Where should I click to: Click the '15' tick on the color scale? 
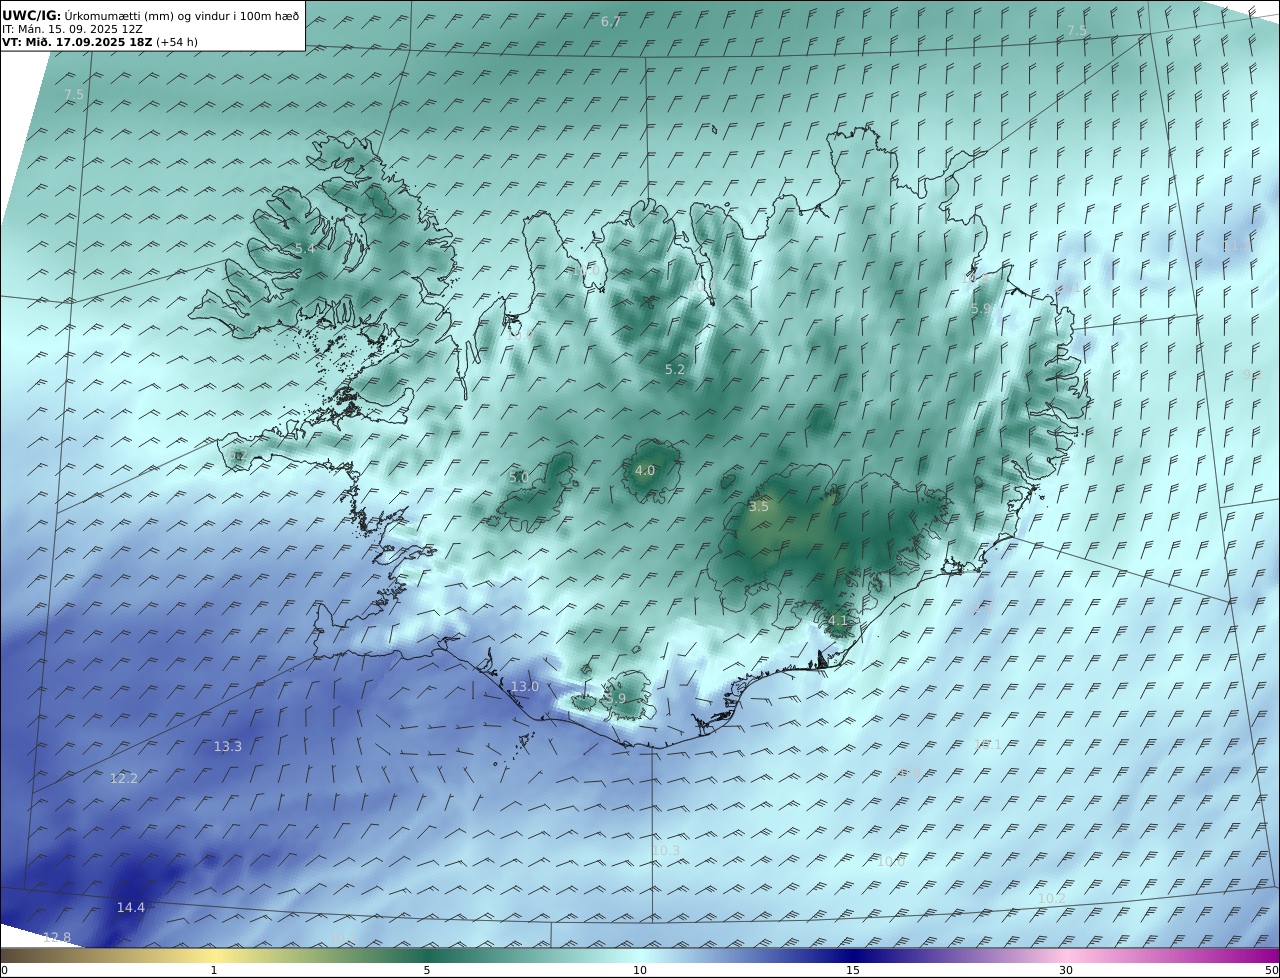pyautogui.click(x=853, y=970)
